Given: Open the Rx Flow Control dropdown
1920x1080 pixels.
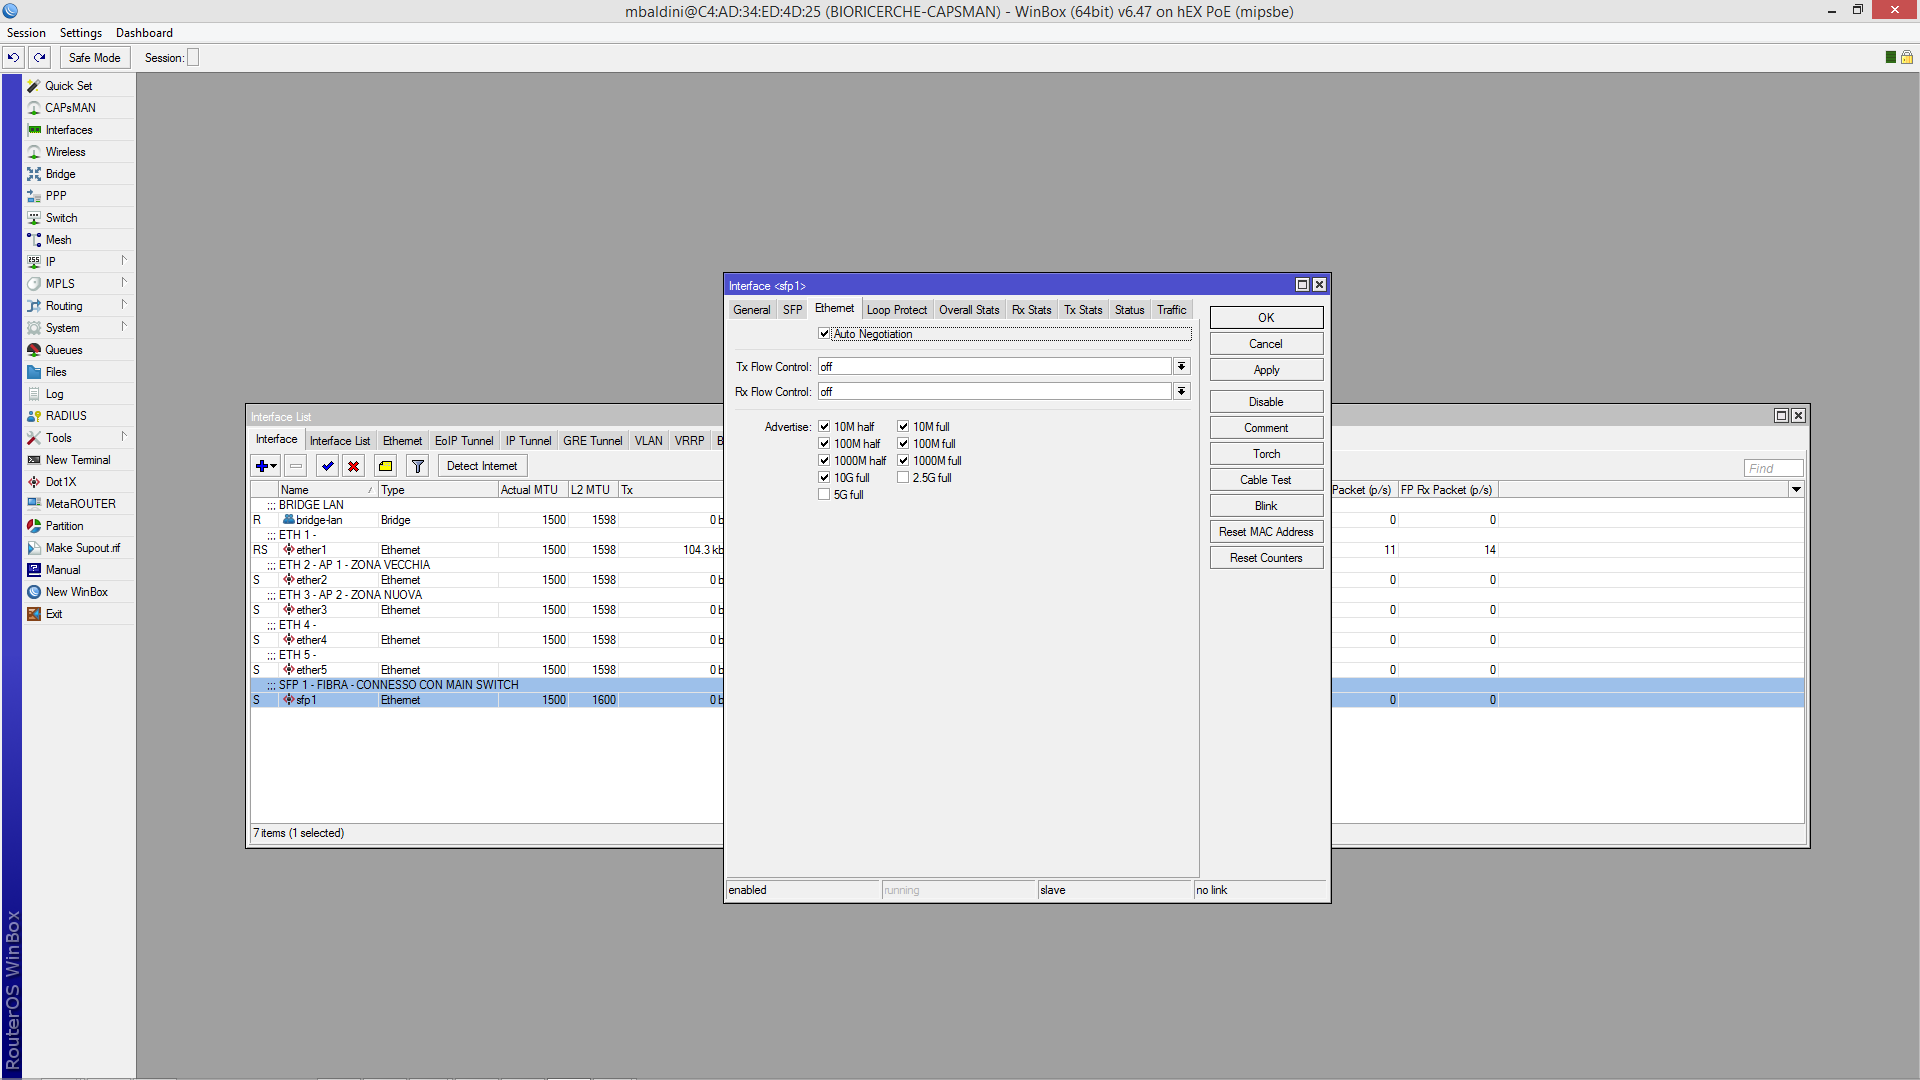Looking at the screenshot, I should coord(1181,392).
